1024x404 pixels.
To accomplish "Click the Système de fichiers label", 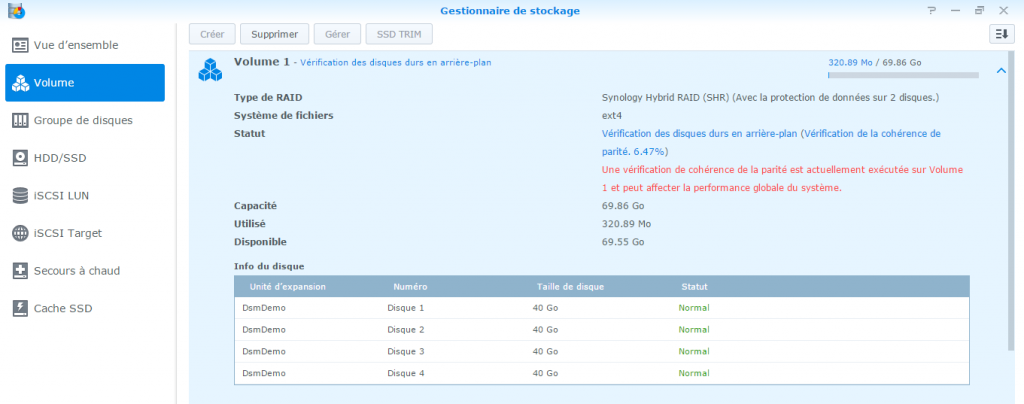I will (x=283, y=116).
